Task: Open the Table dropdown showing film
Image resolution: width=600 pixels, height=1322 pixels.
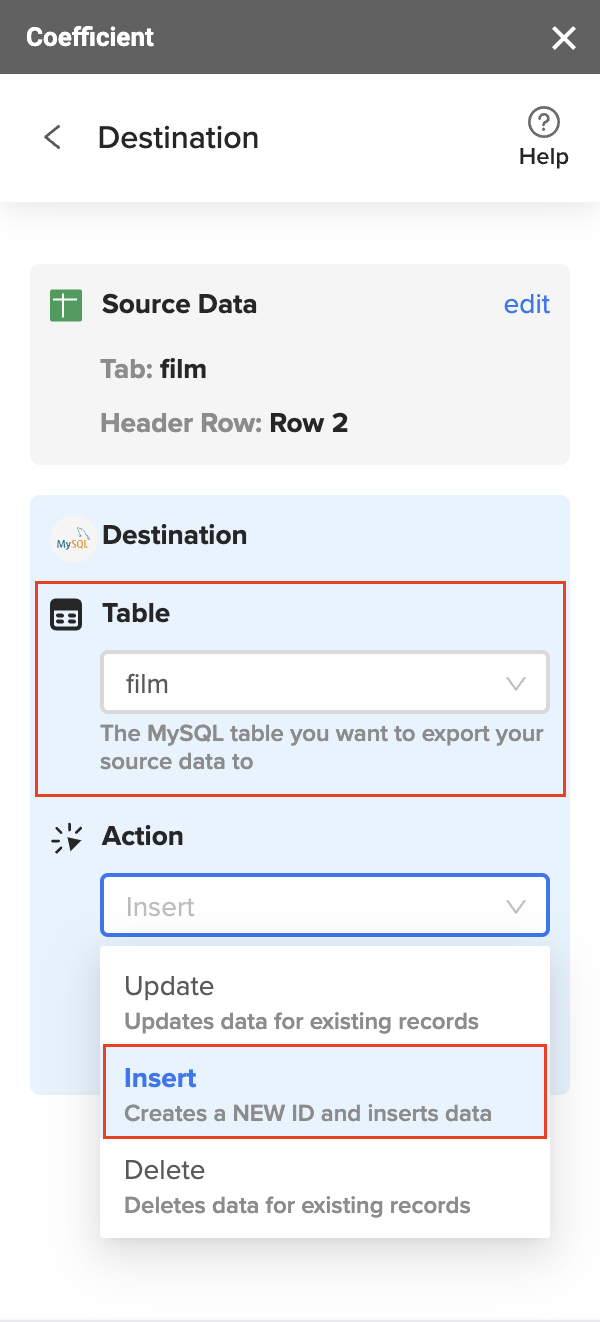Action: [x=324, y=682]
